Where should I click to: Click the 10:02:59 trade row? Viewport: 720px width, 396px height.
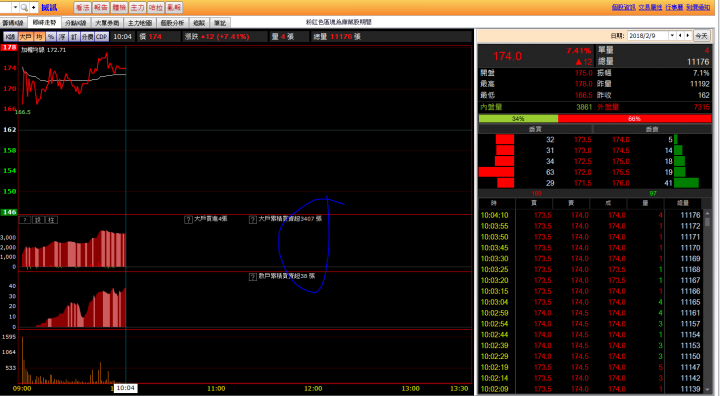click(x=591, y=313)
